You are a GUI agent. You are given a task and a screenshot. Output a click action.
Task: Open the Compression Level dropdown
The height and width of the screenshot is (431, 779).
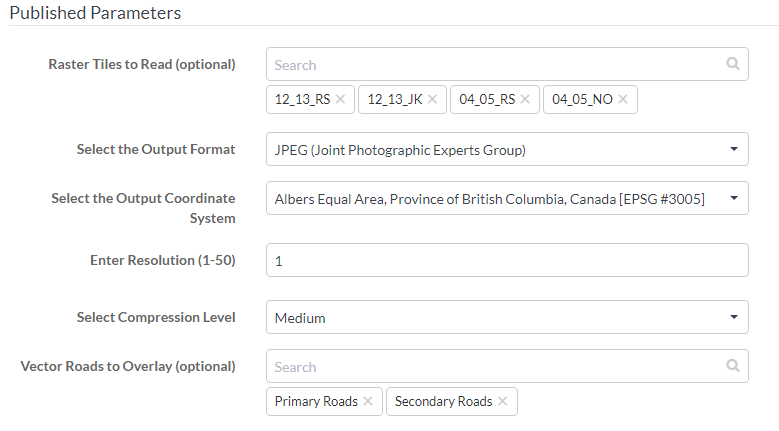[507, 317]
